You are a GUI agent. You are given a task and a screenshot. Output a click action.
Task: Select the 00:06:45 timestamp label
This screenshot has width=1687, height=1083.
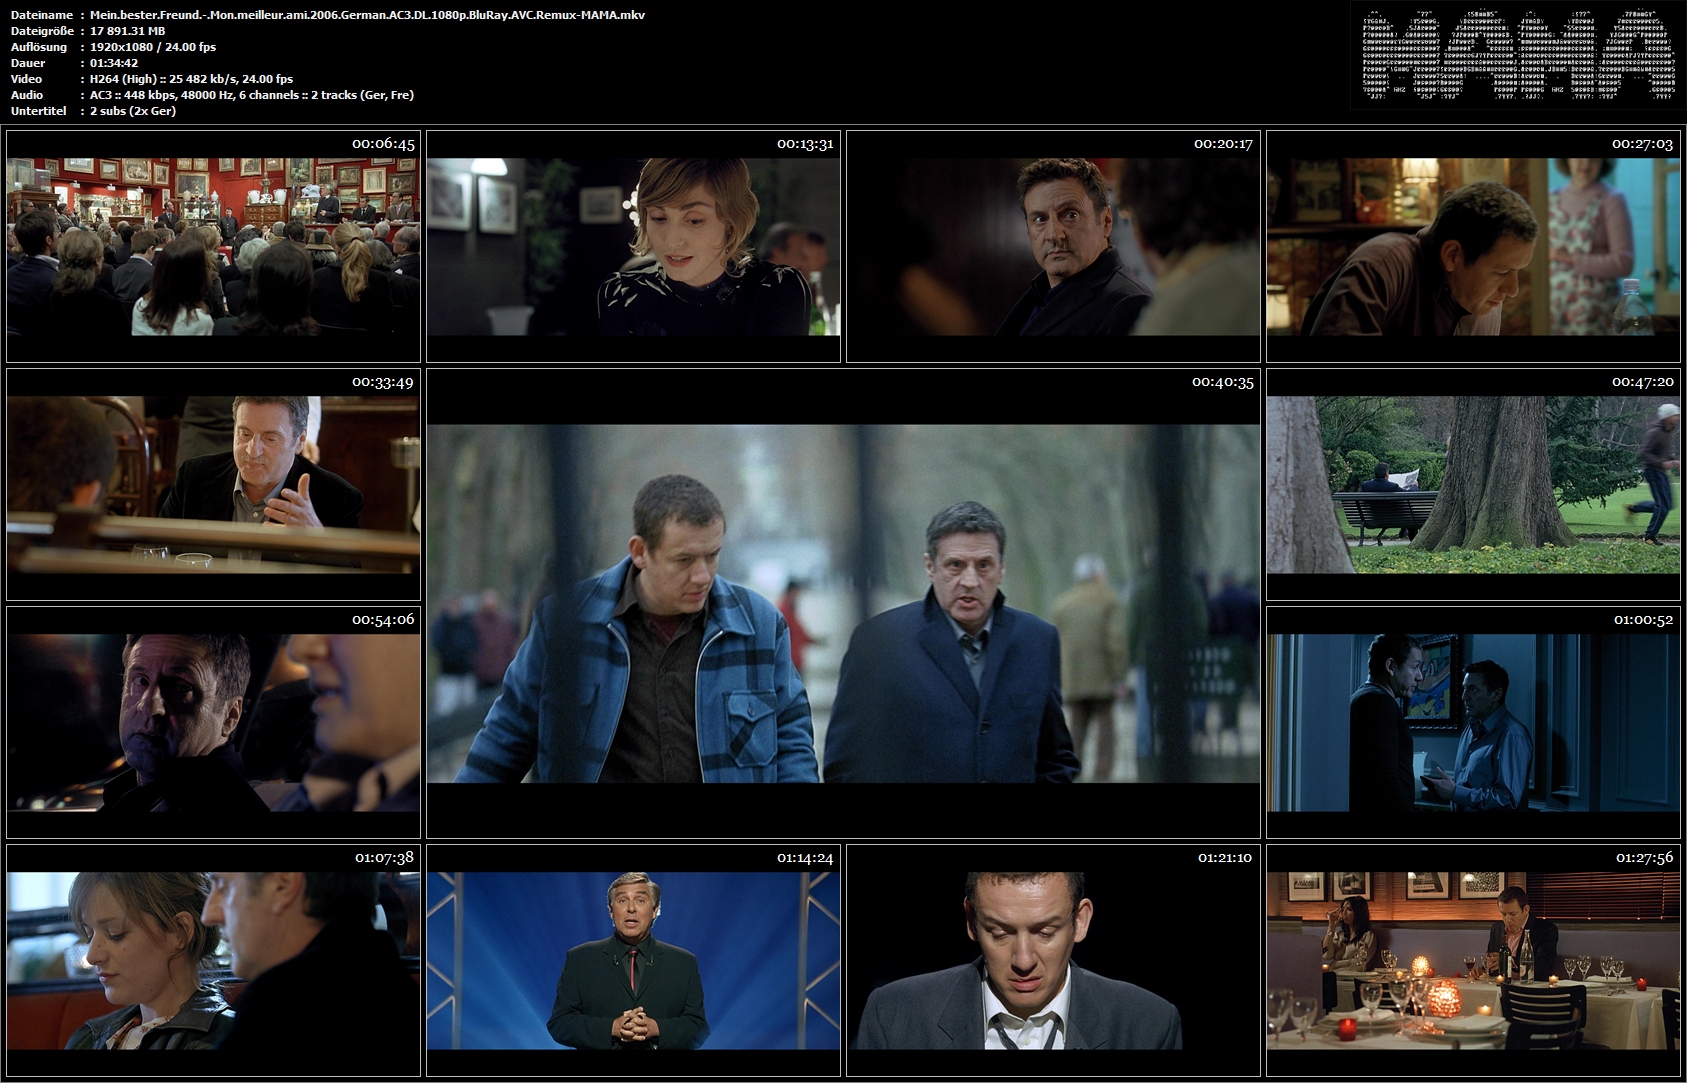point(383,144)
